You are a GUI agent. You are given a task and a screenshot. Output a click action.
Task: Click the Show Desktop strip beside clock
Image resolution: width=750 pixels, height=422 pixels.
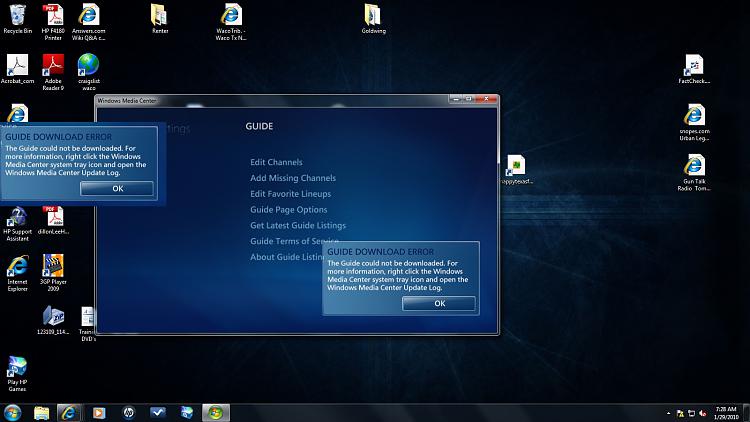click(x=746, y=413)
